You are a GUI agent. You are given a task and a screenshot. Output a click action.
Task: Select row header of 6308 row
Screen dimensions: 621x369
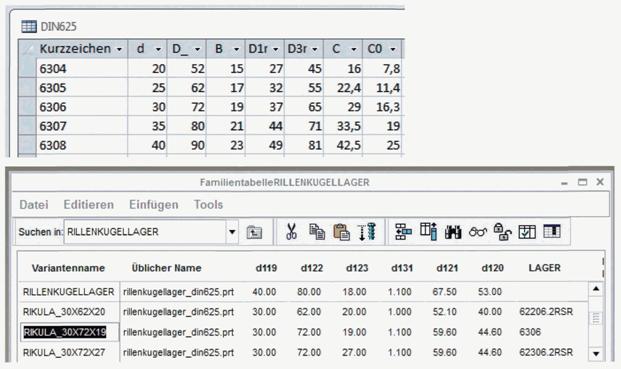pos(27,145)
